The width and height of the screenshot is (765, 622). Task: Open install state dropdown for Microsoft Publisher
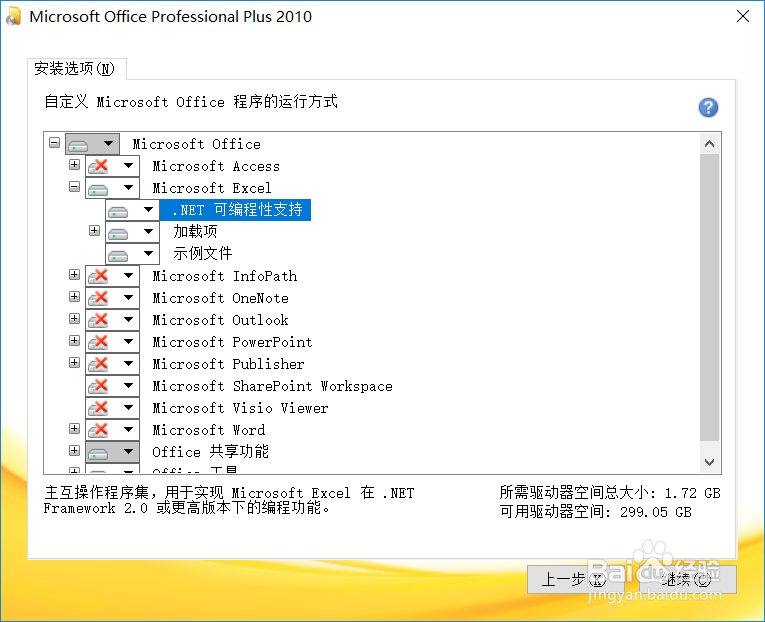click(112, 363)
